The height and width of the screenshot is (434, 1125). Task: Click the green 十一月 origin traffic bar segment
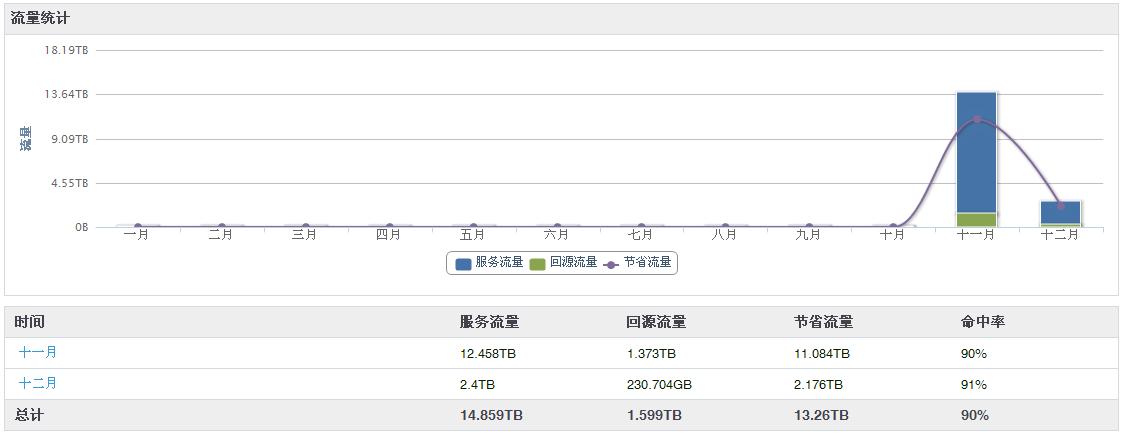pos(976,220)
